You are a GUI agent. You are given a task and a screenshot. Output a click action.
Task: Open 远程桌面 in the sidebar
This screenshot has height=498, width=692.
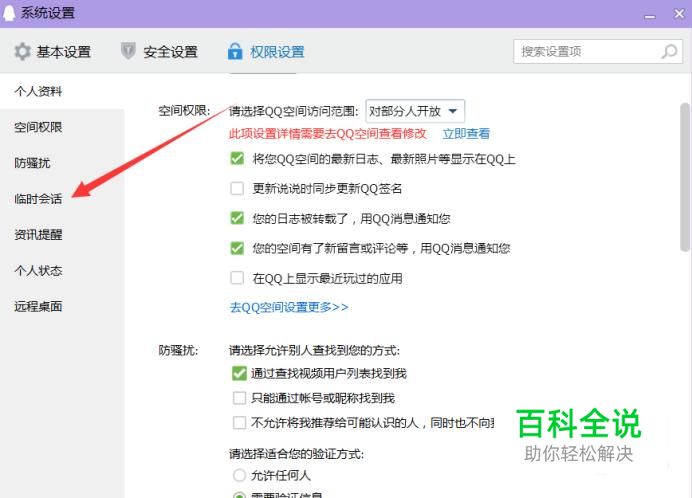point(38,306)
